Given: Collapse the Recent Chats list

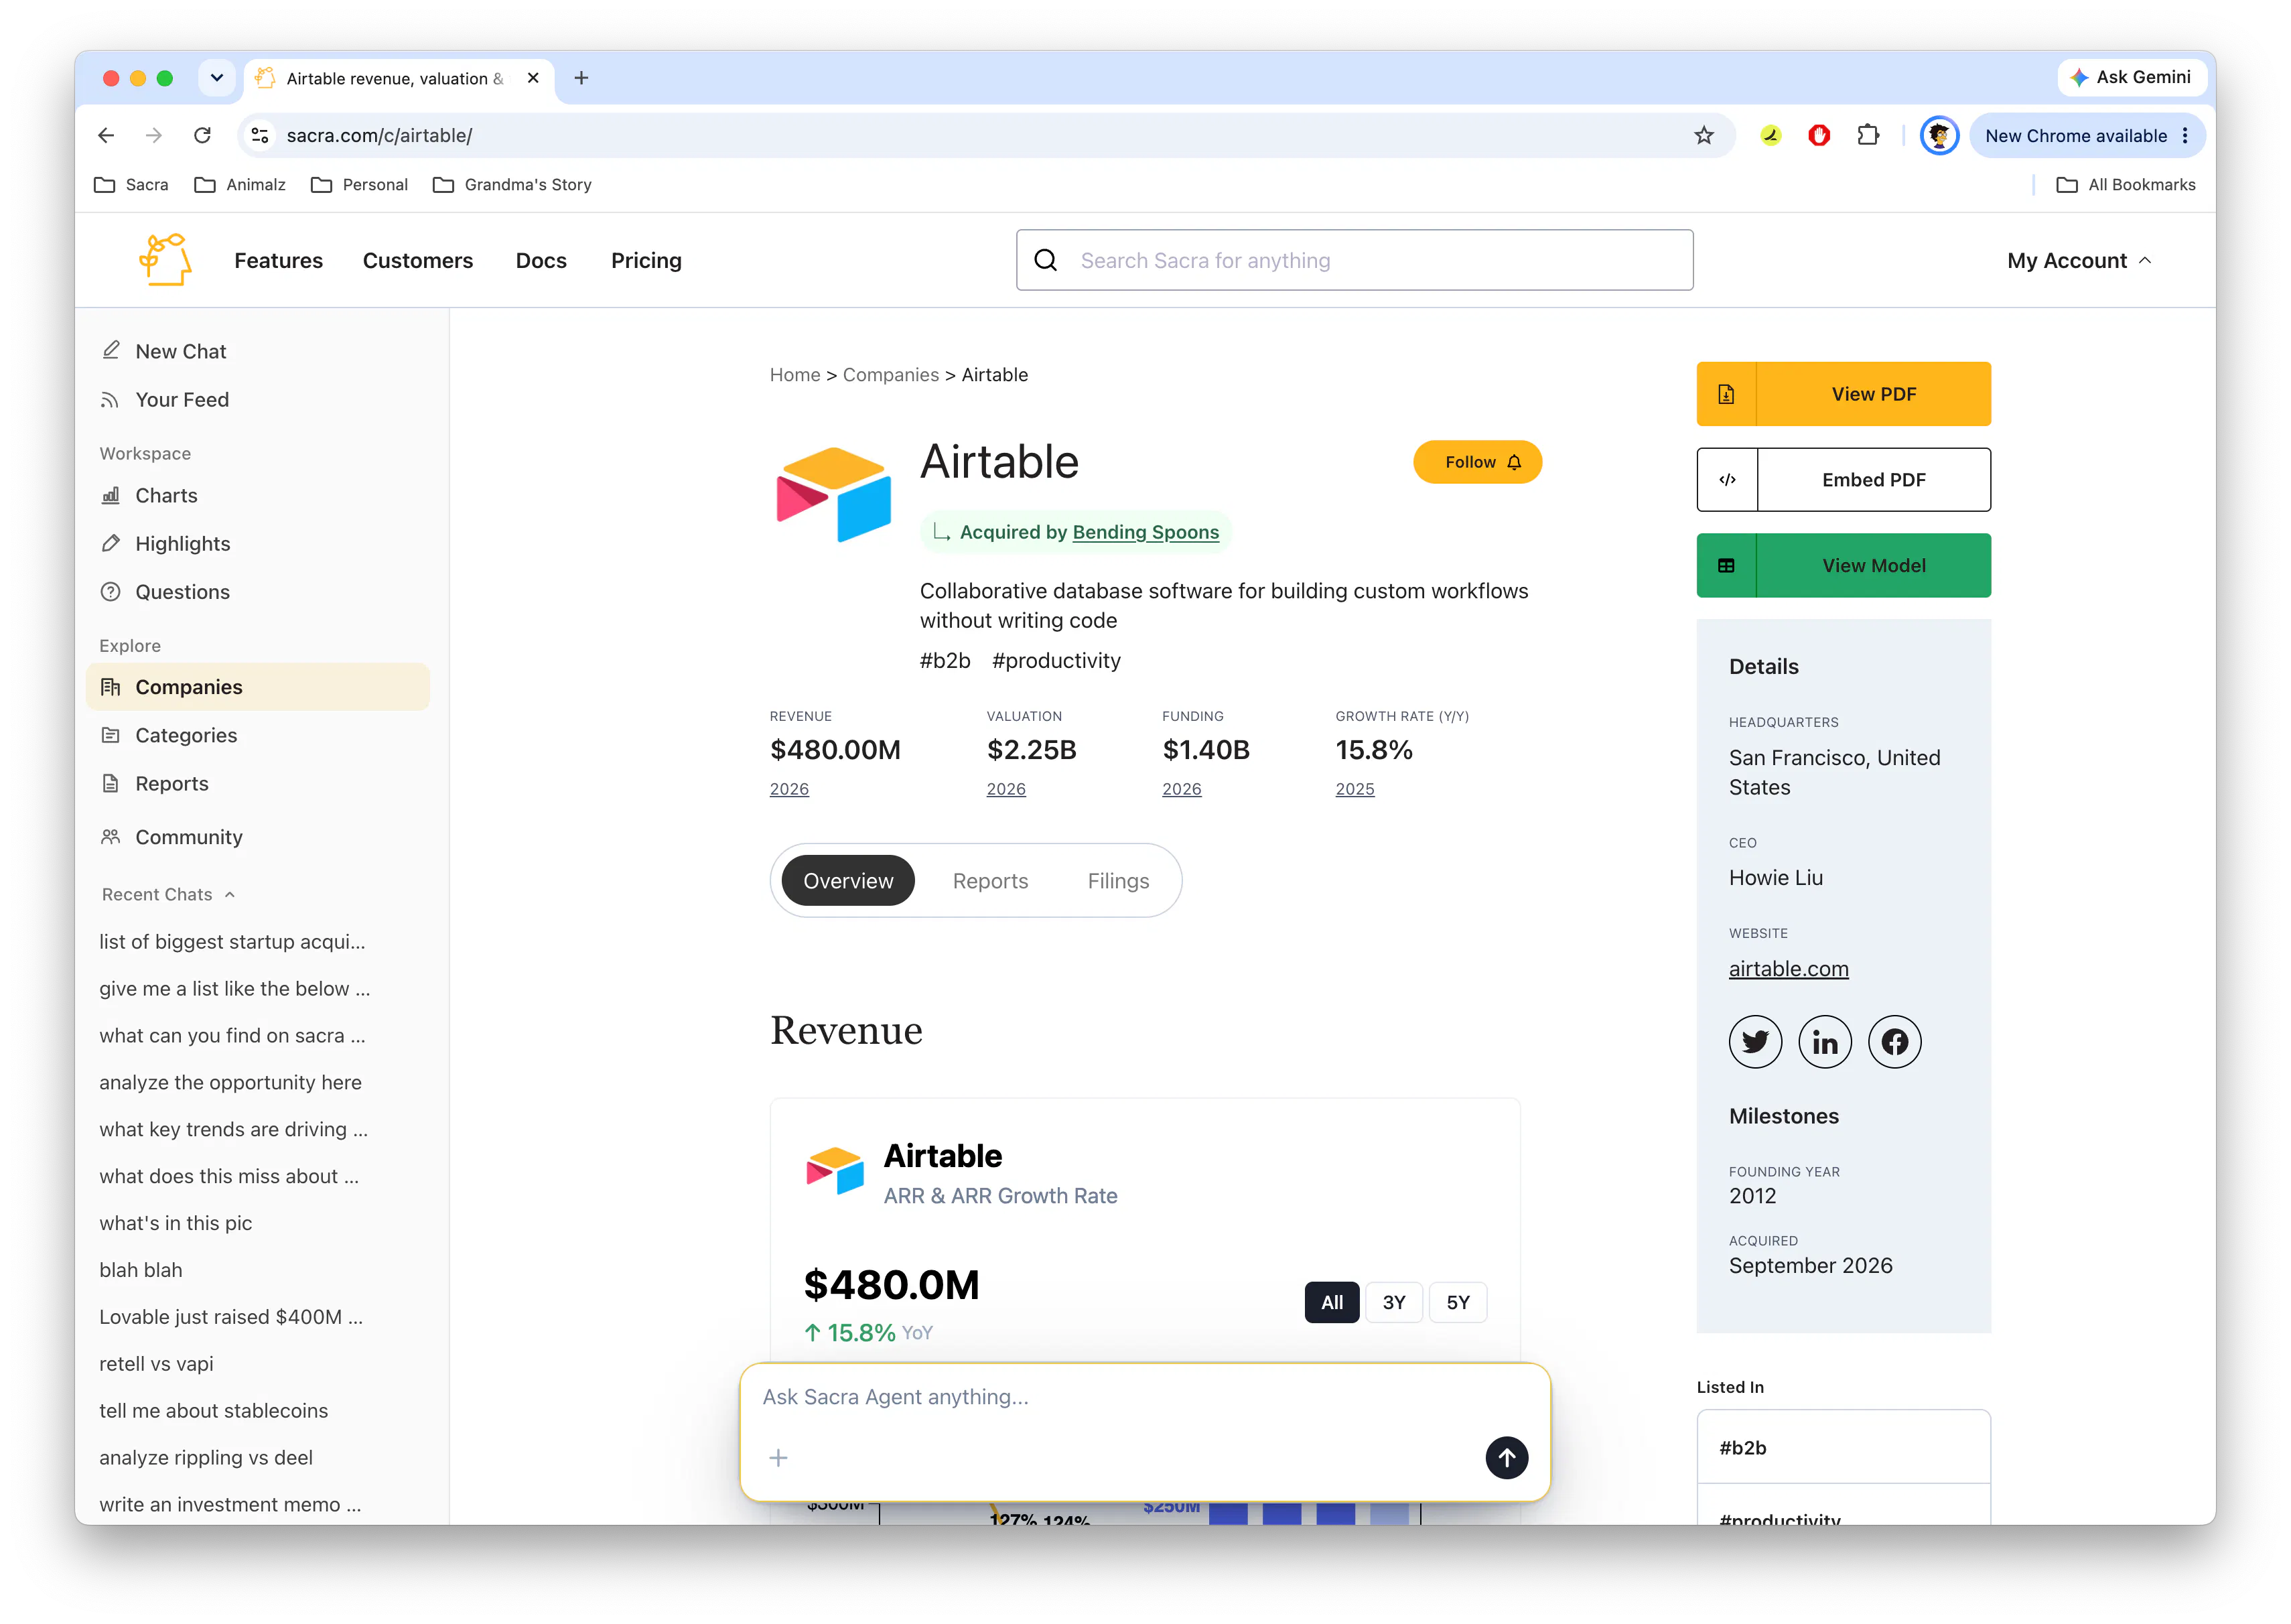Looking at the screenshot, I should (169, 894).
